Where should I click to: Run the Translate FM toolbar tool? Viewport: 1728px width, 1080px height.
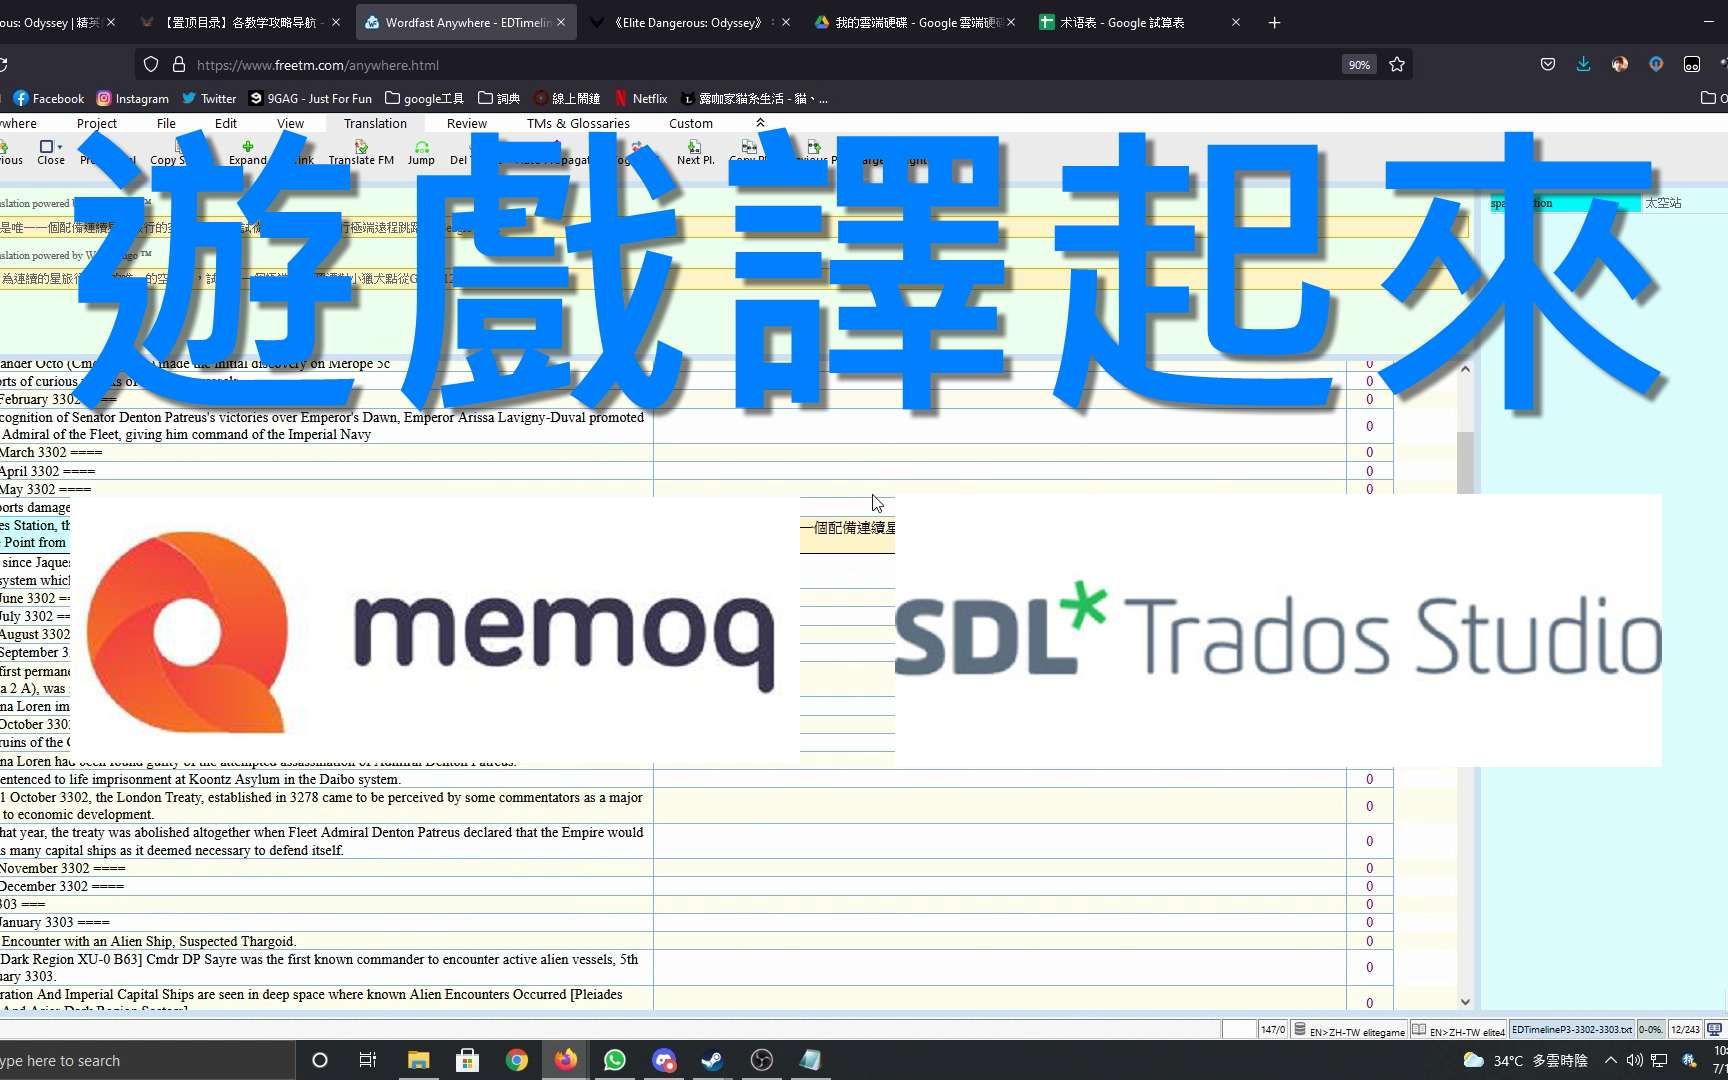click(x=361, y=147)
